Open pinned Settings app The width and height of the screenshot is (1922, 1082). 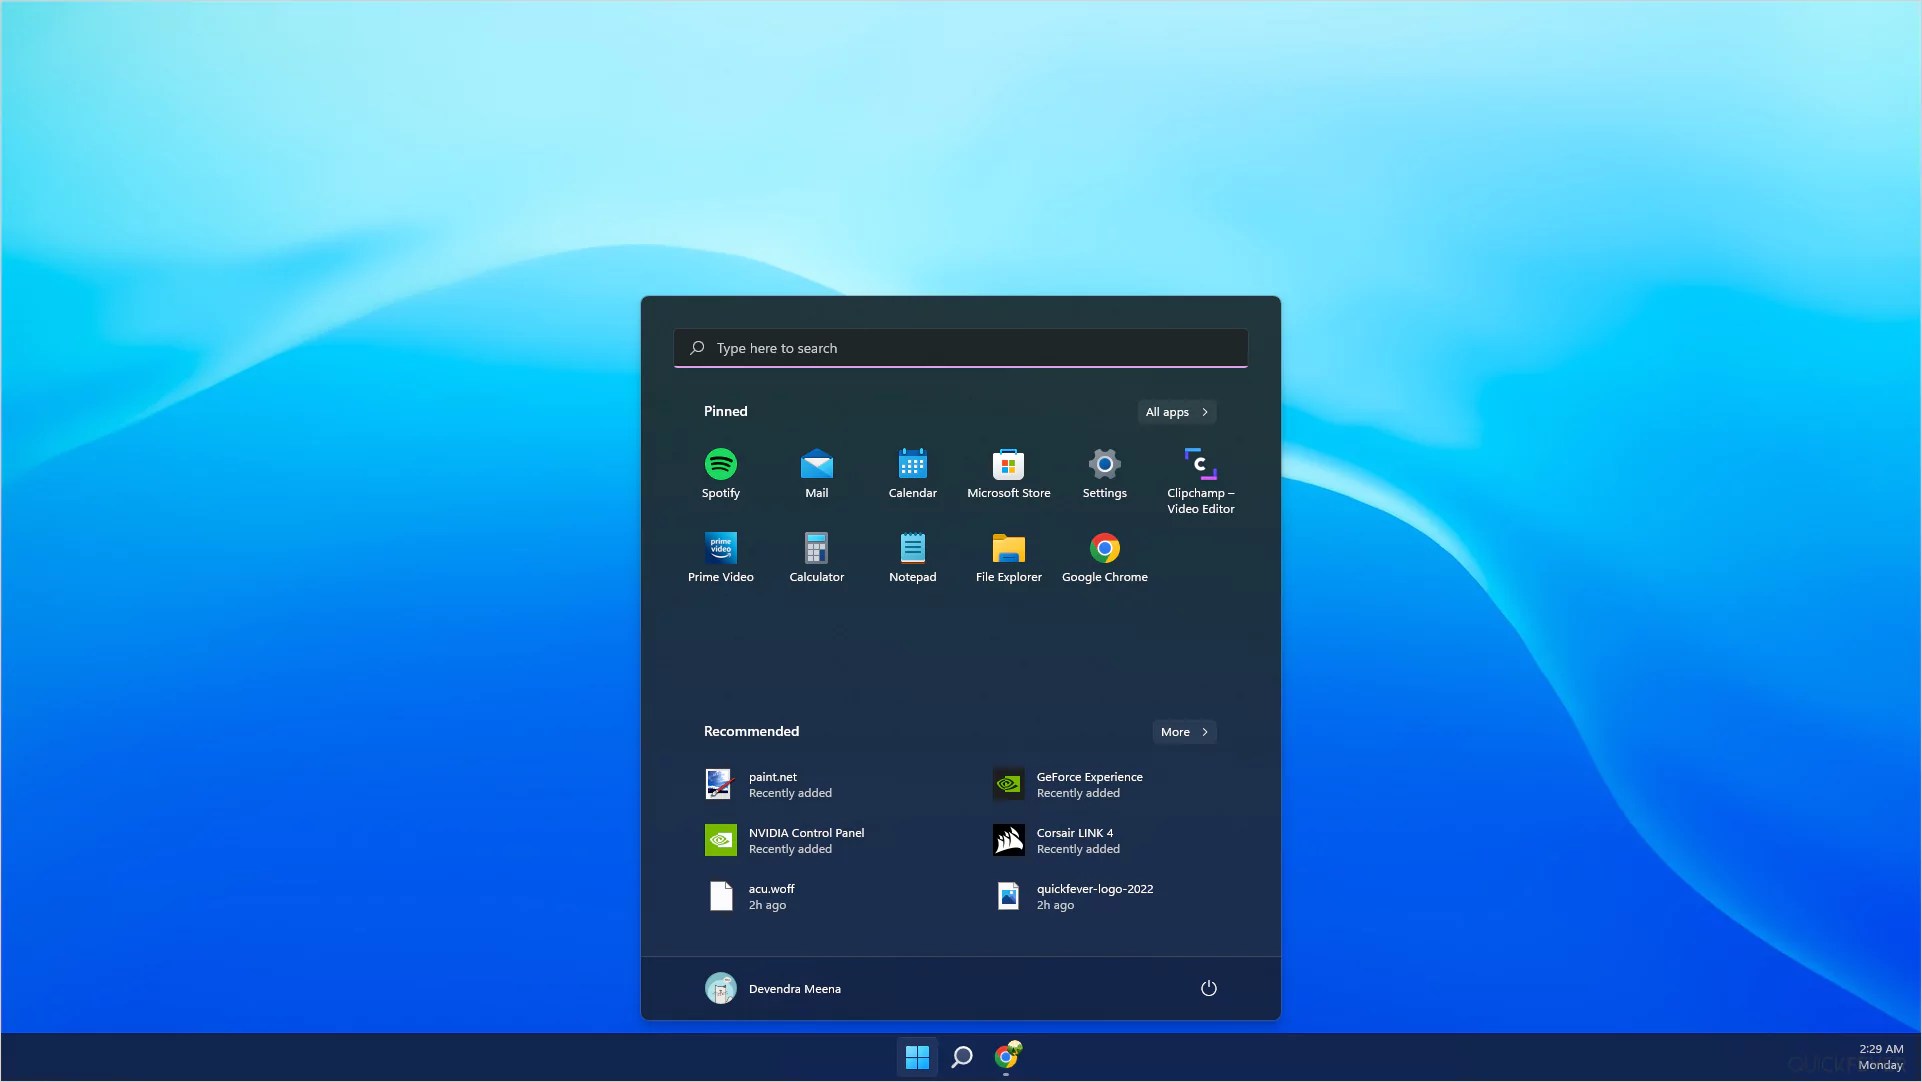1104,473
